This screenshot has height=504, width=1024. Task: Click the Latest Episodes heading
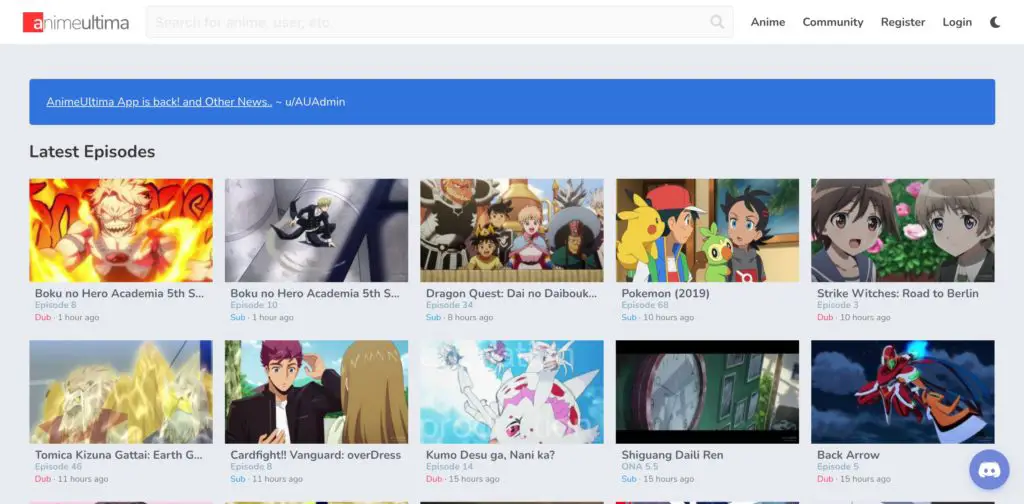[x=92, y=151]
